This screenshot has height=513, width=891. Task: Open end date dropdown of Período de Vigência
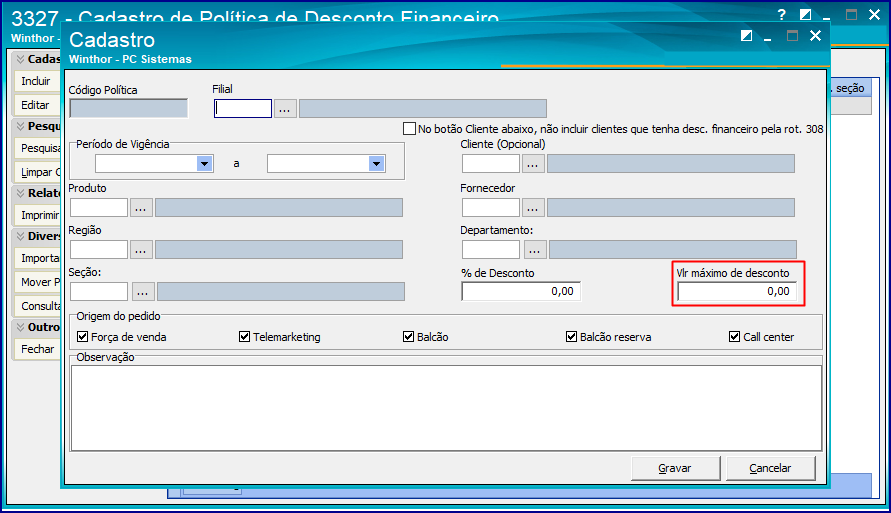(376, 164)
